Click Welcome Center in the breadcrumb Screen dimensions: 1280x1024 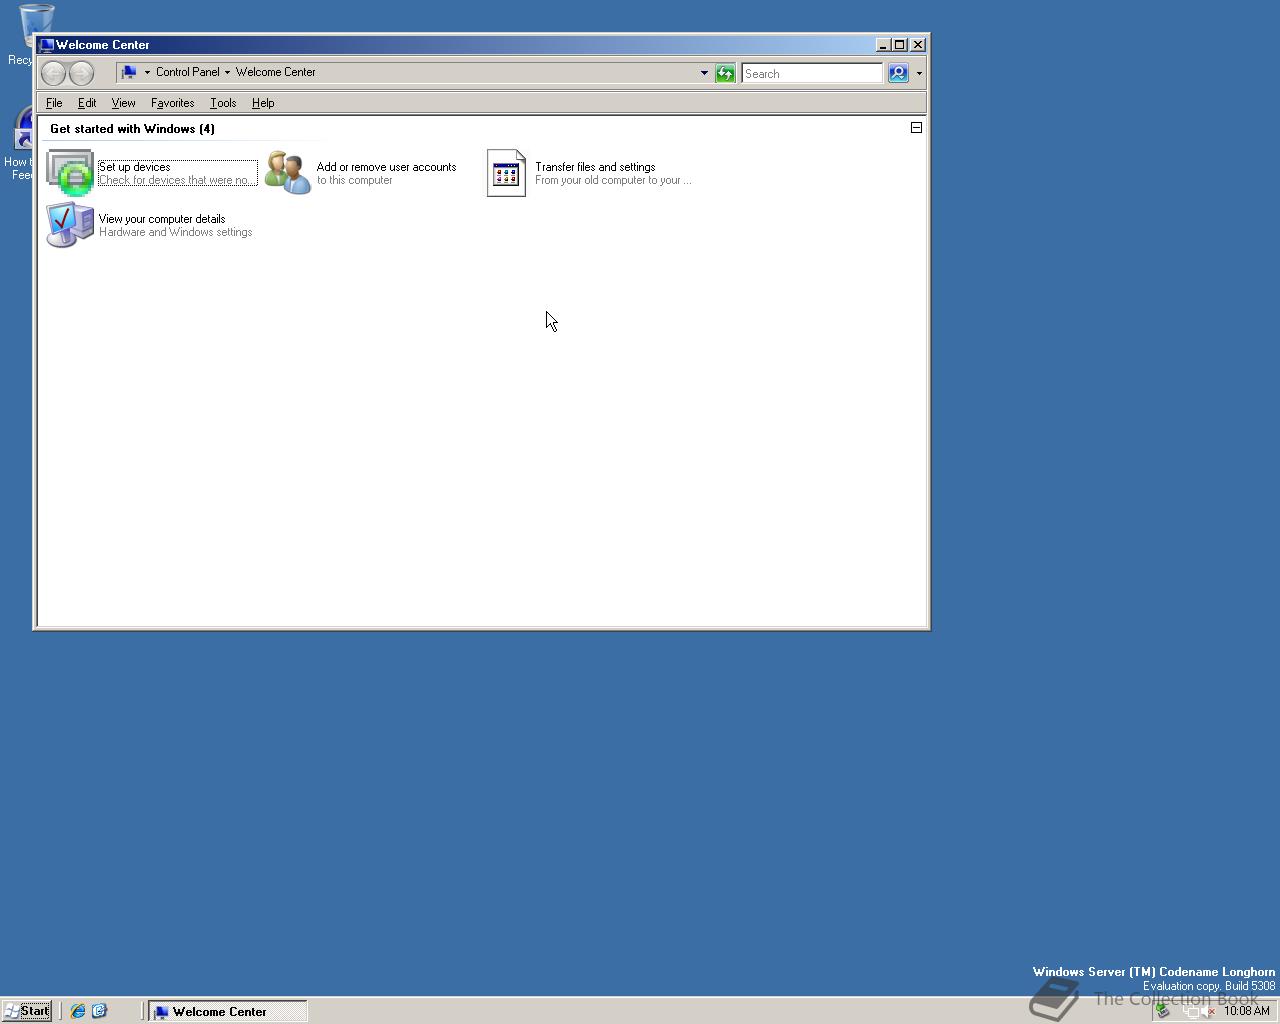(275, 72)
